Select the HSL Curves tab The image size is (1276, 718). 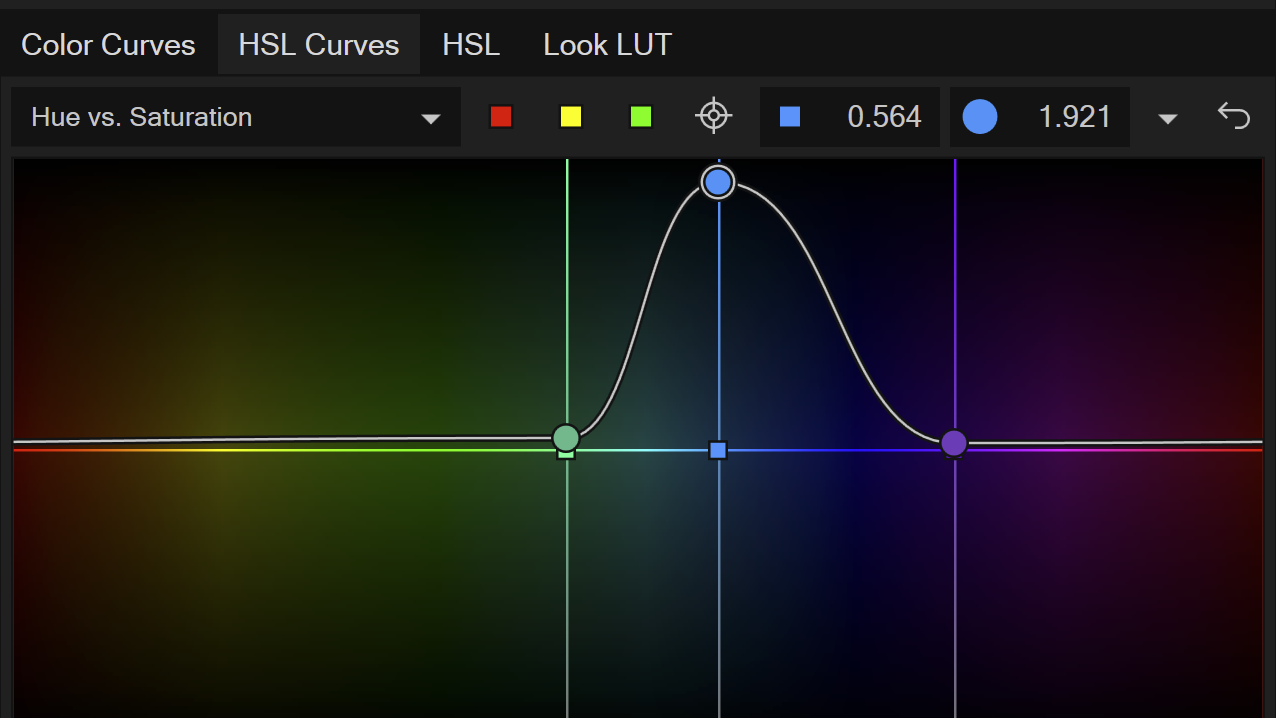pos(318,44)
